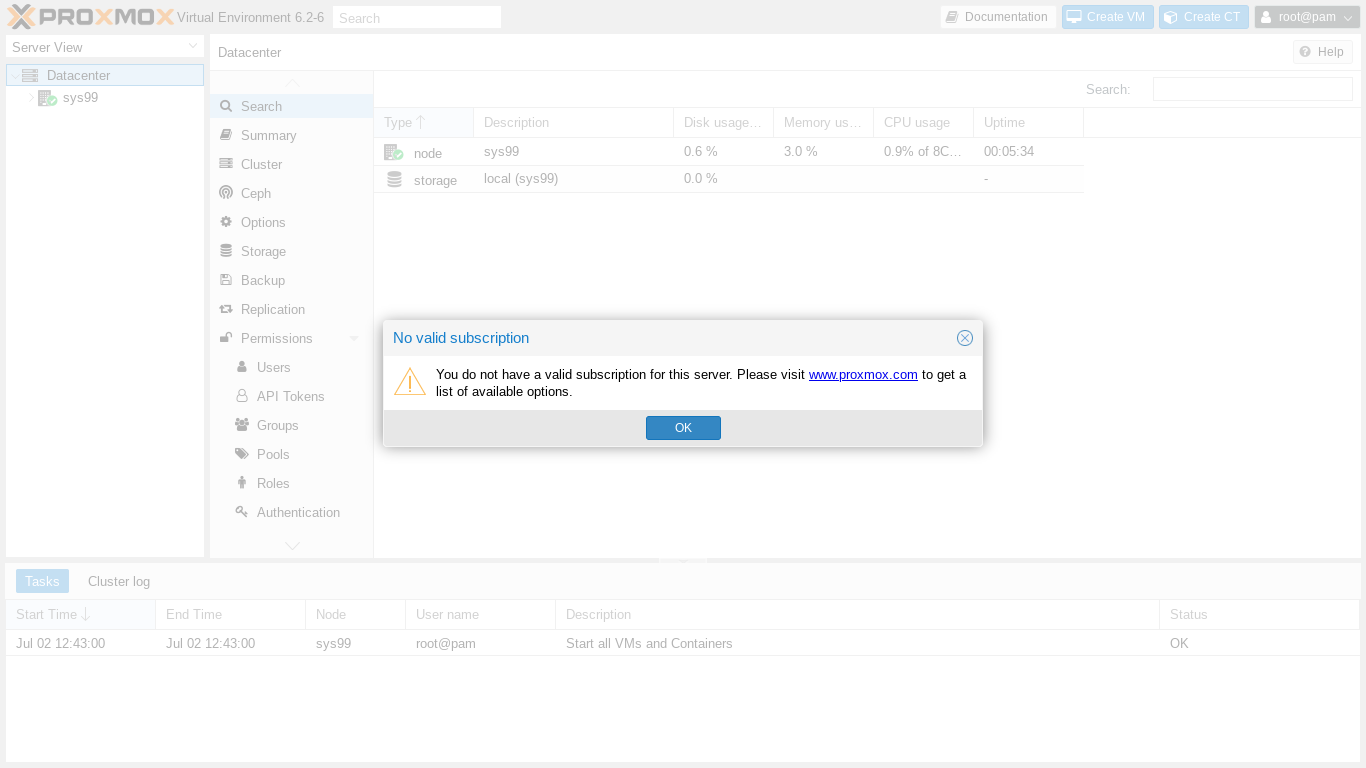Click the Ceph icon in sidebar

(x=226, y=193)
